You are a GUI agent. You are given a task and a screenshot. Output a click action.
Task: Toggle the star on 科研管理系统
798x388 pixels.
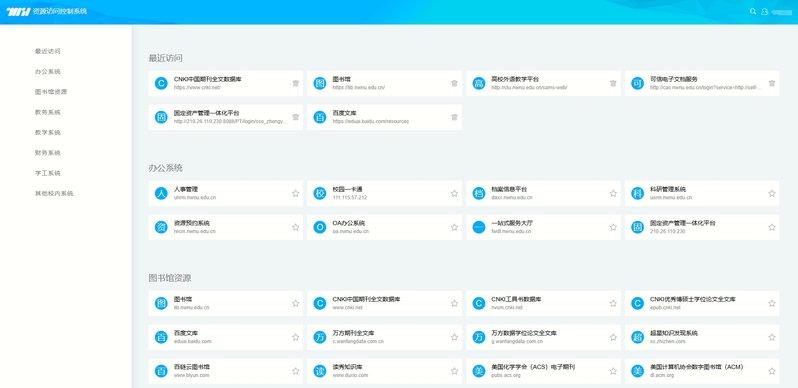(x=772, y=193)
